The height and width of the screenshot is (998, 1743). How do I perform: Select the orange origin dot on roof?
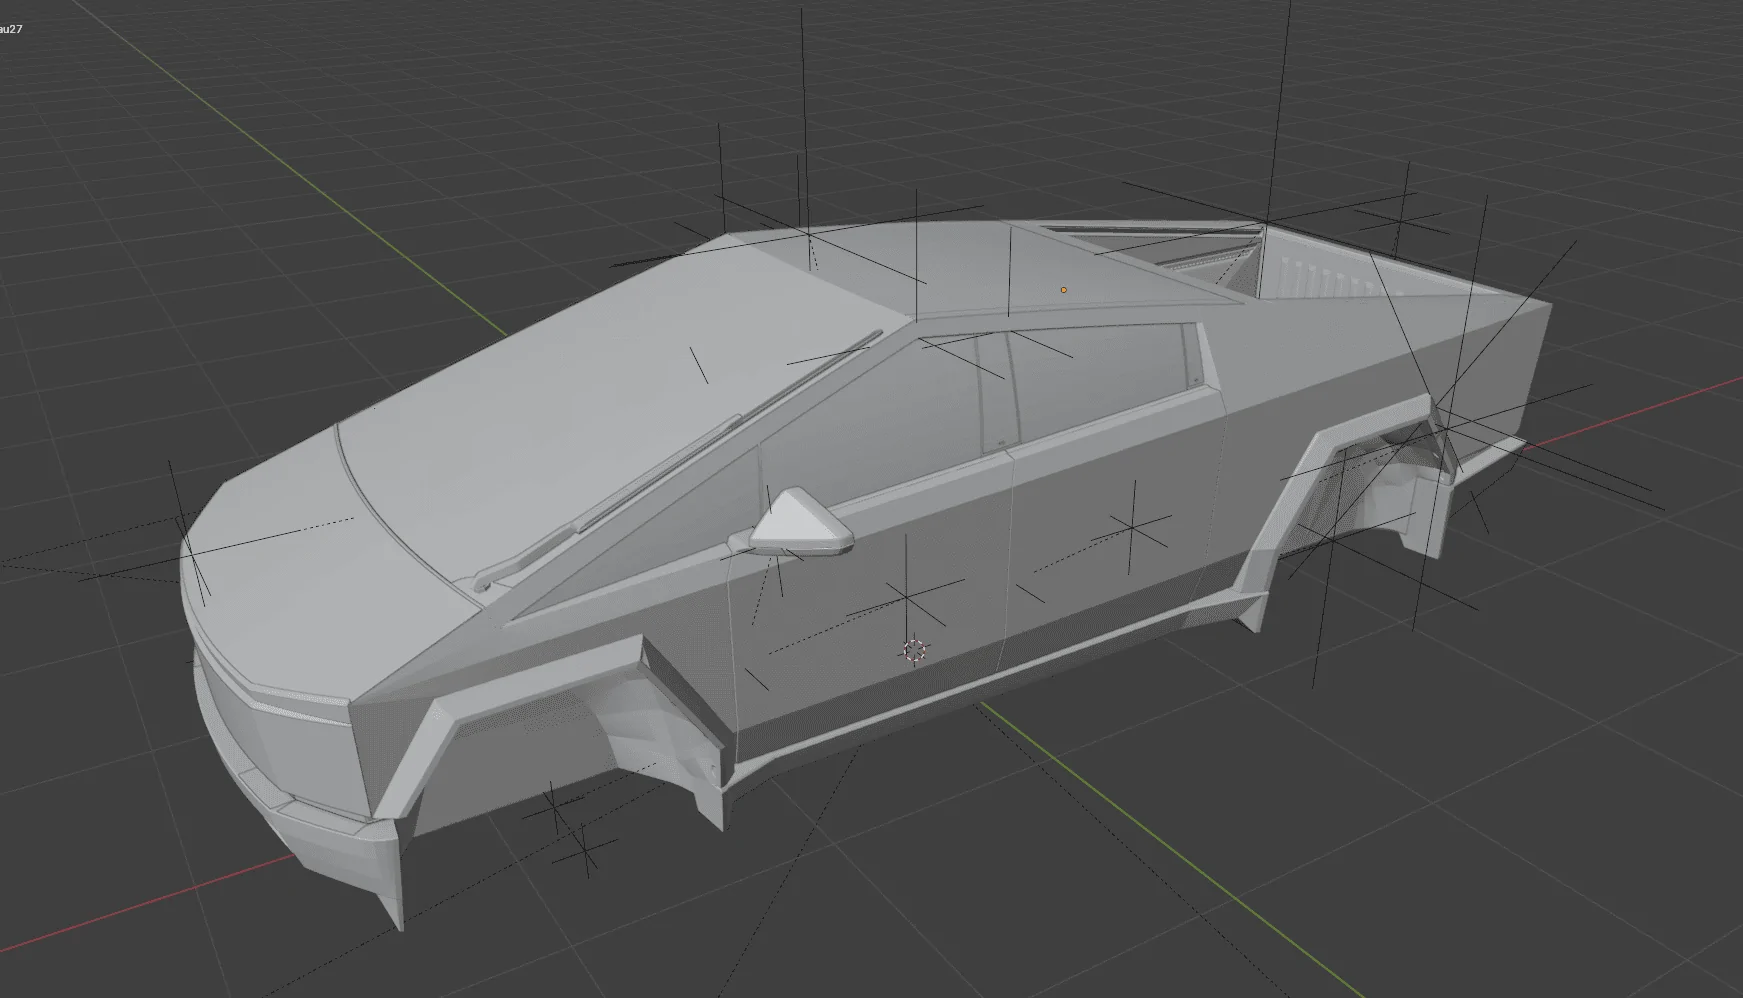pos(1063,290)
